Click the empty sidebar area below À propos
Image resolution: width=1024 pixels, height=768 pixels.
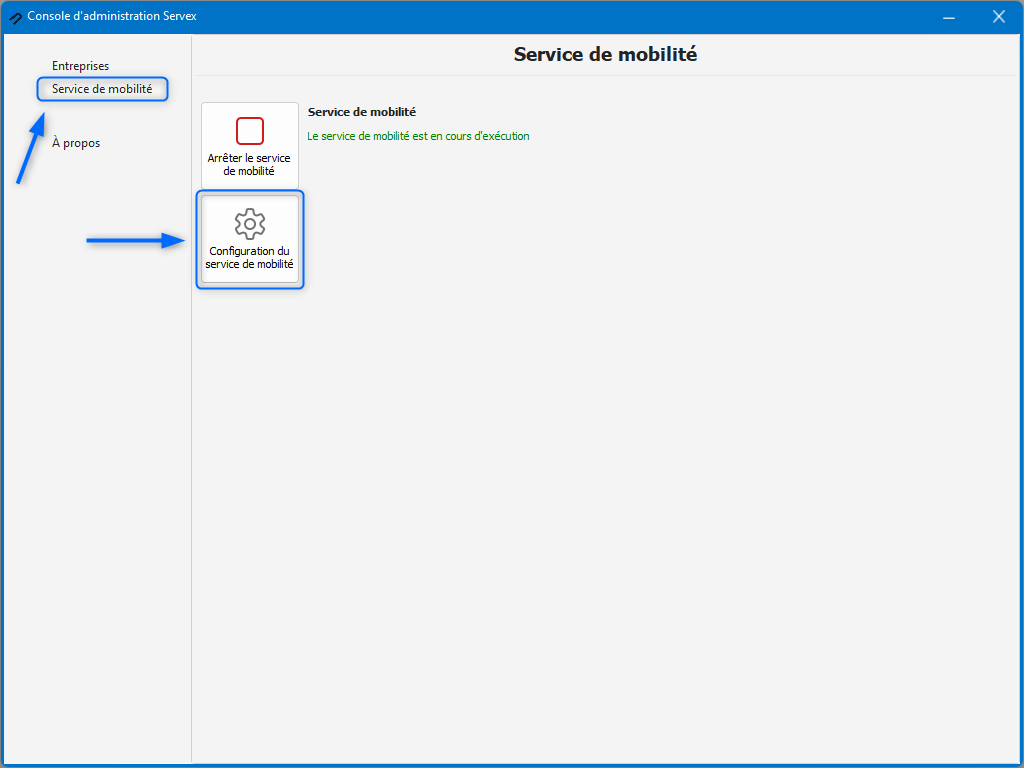coord(96,450)
